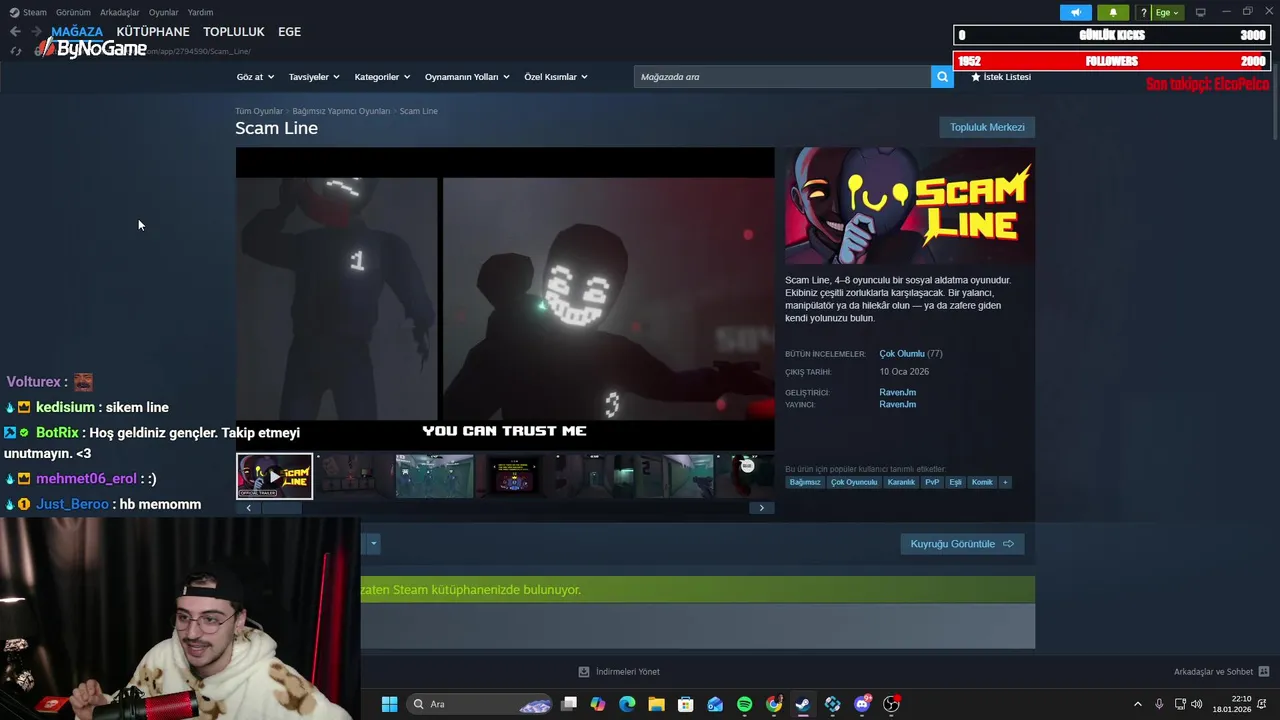The height and width of the screenshot is (720, 1280).
Task: Open Friends and Chat icon at bottom right
Action: click(1264, 672)
